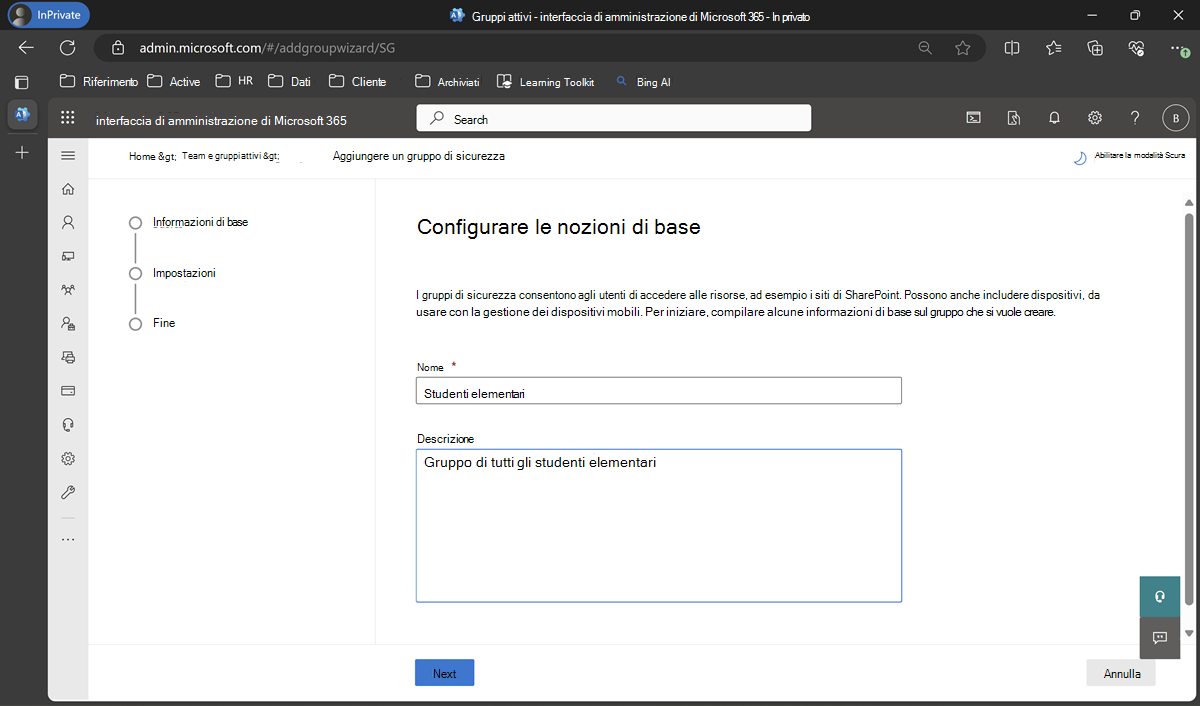Open the browser settings and more menu
This screenshot has height=706, width=1200.
pos(1177,47)
